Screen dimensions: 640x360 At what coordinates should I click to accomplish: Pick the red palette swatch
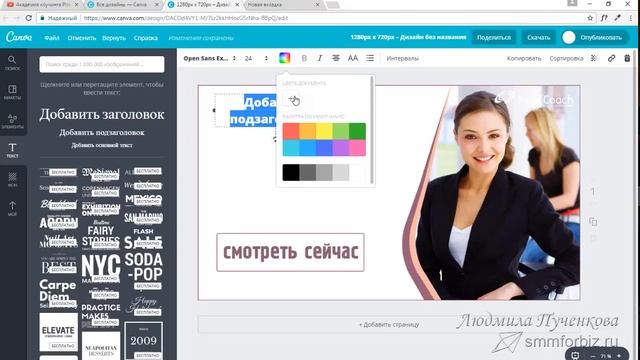point(291,131)
